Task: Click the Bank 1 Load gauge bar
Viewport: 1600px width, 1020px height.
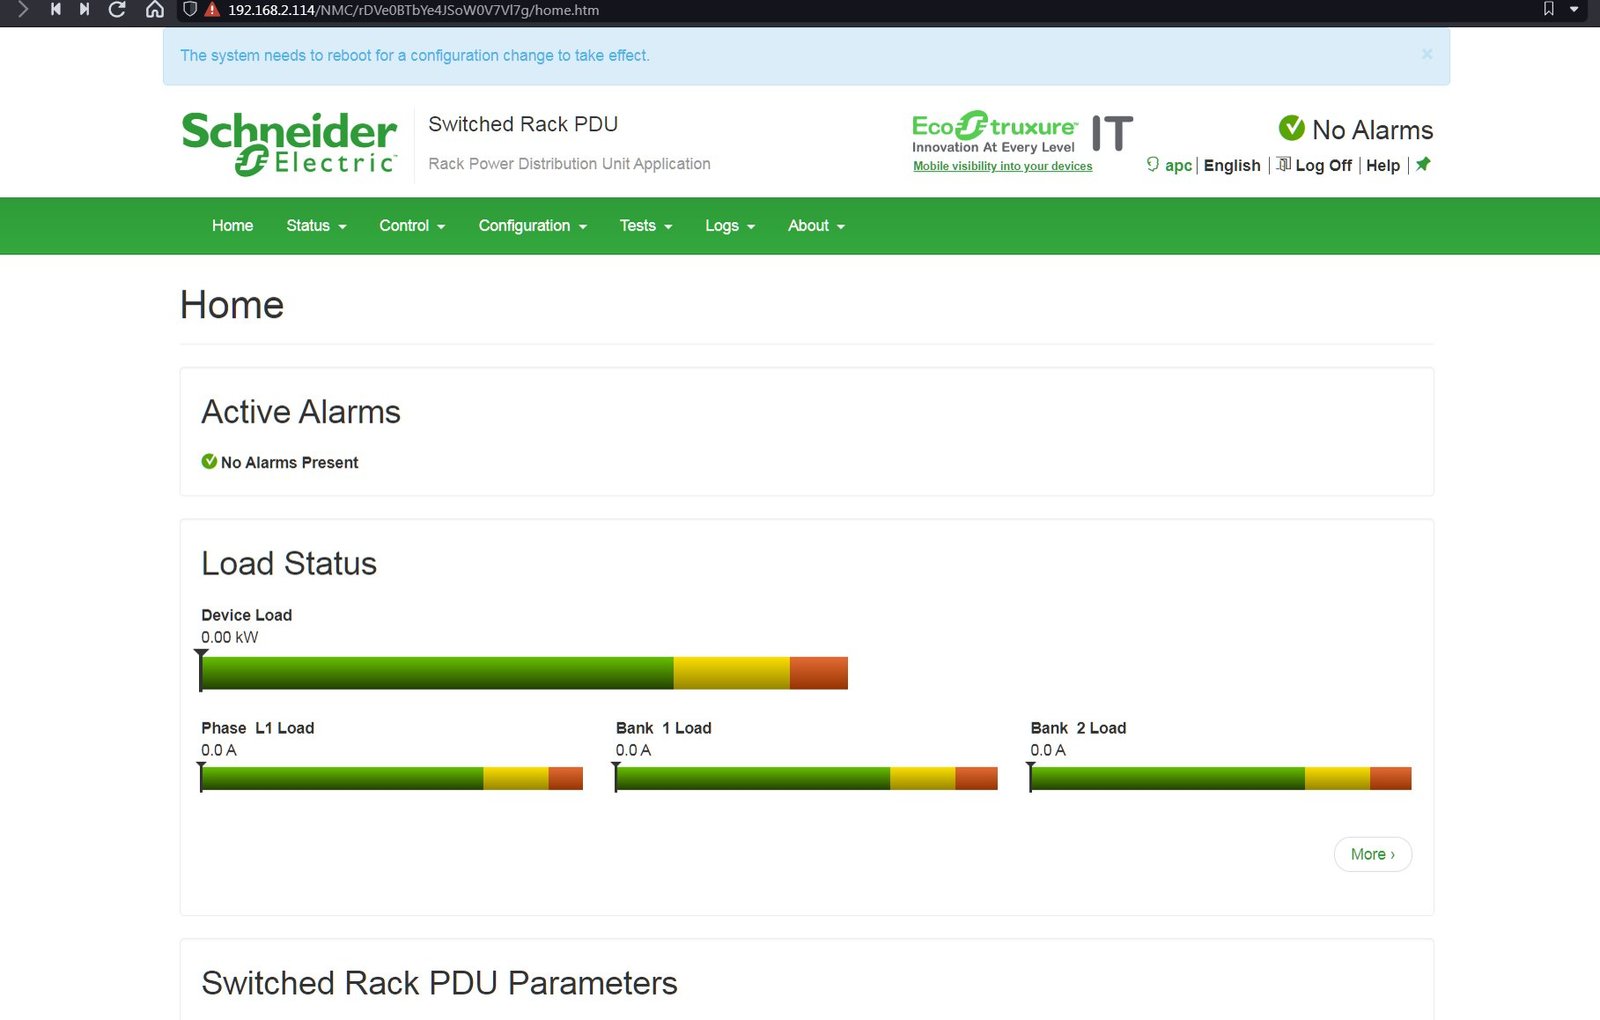Action: pos(806,778)
